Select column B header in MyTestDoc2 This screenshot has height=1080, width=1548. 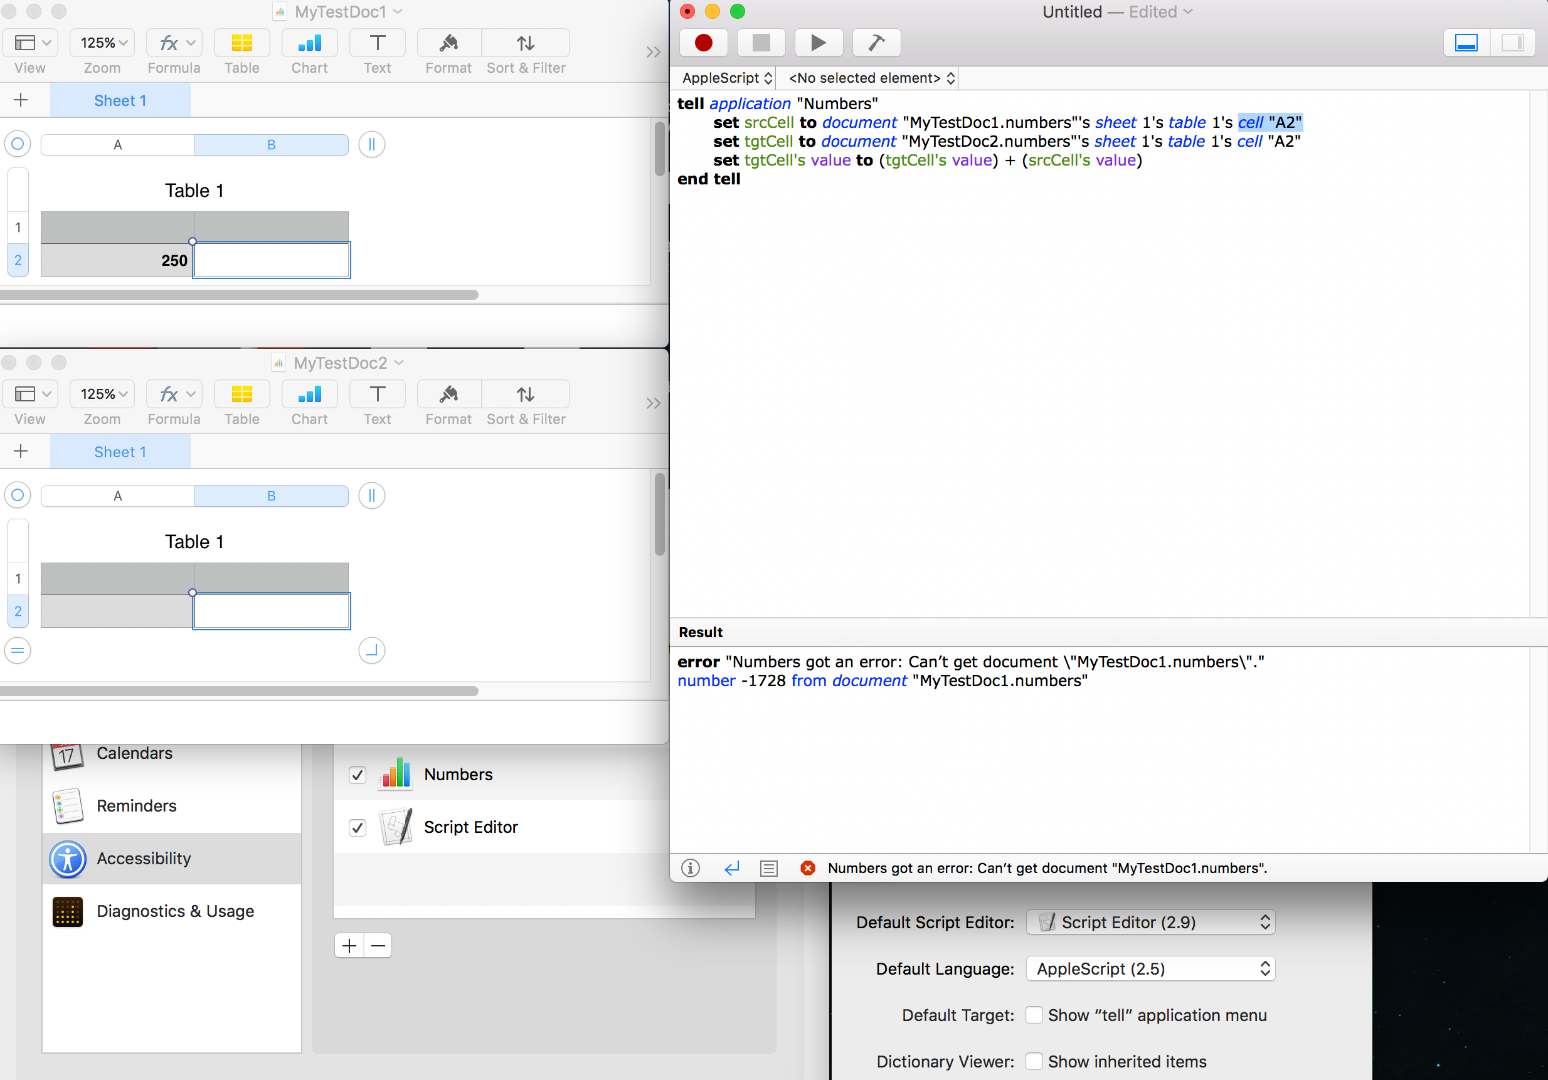271,496
